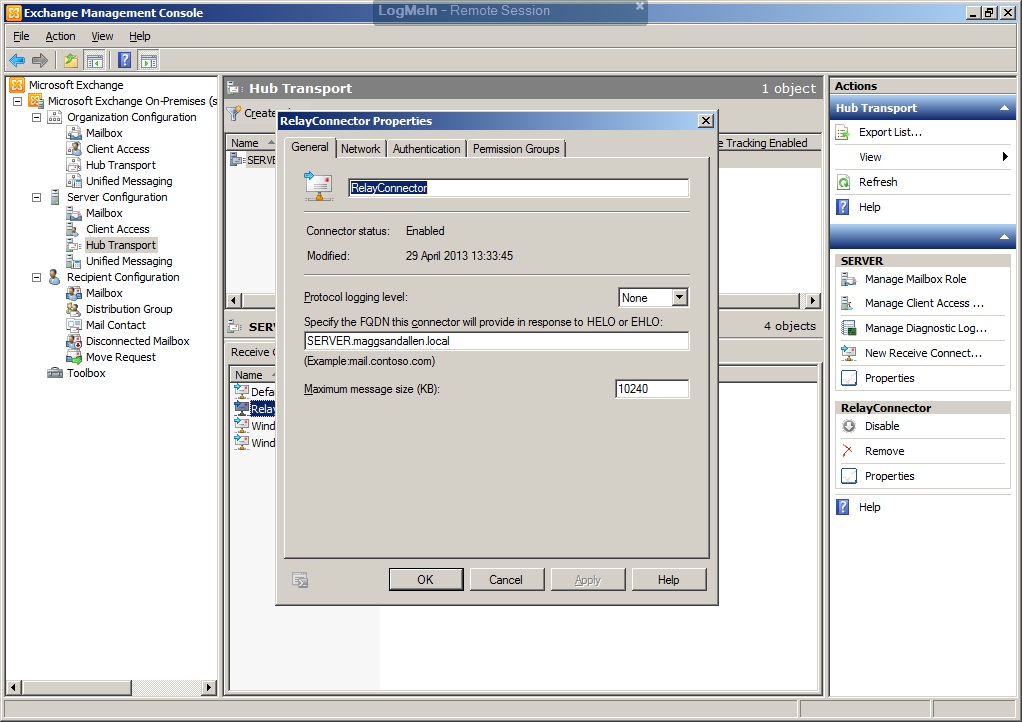
Task: Click the Microsoft Exchange root icon
Action: 18,85
